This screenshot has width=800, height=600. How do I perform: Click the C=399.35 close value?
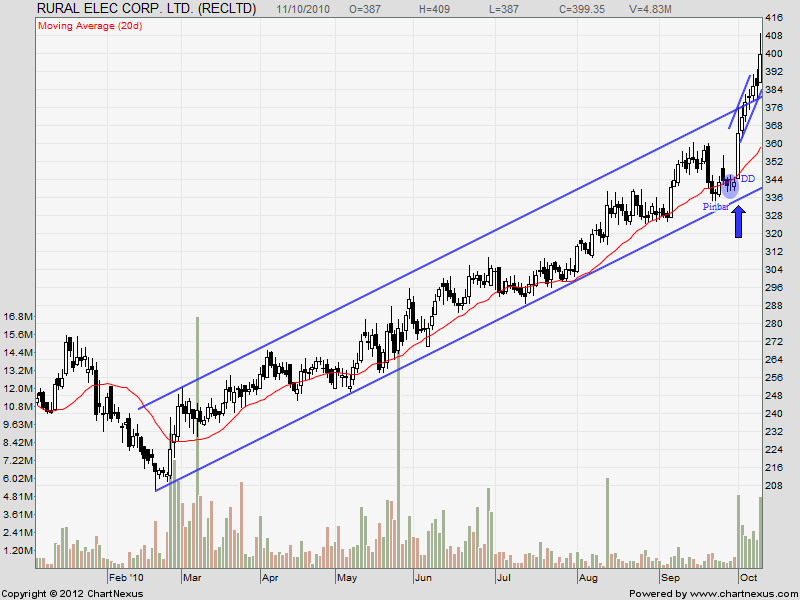584,9
